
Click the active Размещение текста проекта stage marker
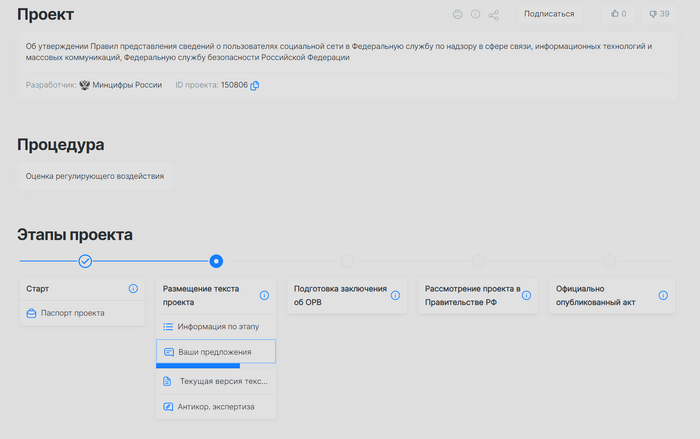pos(216,261)
